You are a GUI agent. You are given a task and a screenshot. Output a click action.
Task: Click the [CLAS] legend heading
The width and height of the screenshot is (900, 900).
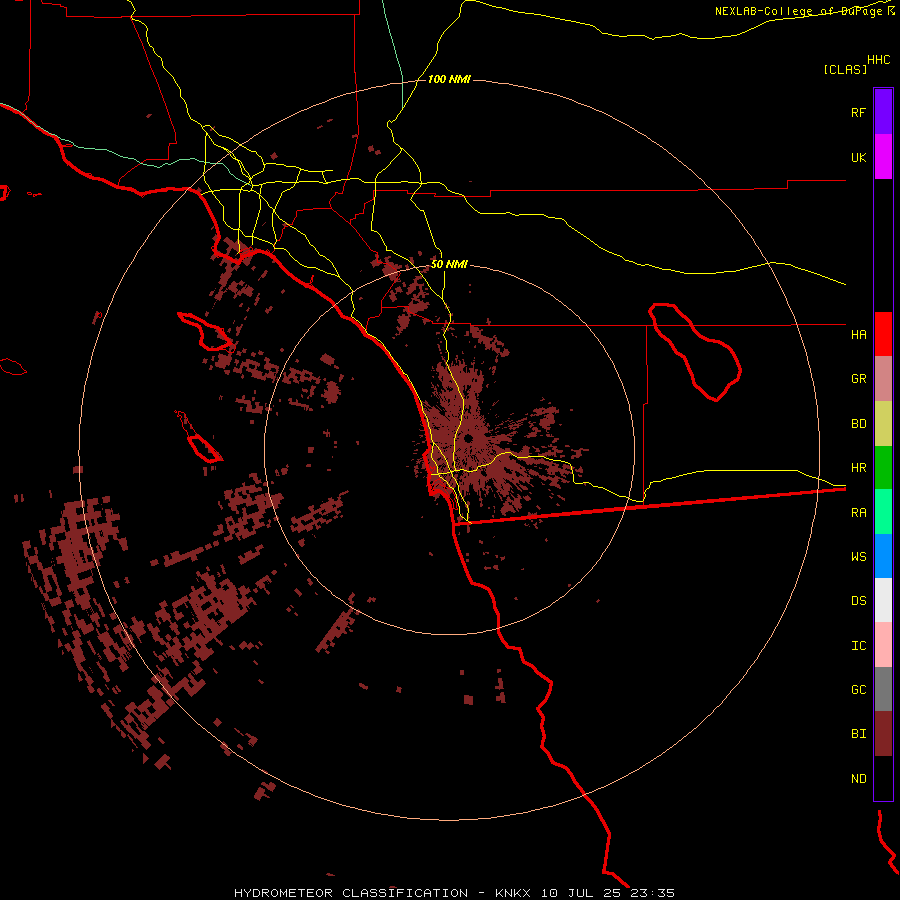click(845, 69)
